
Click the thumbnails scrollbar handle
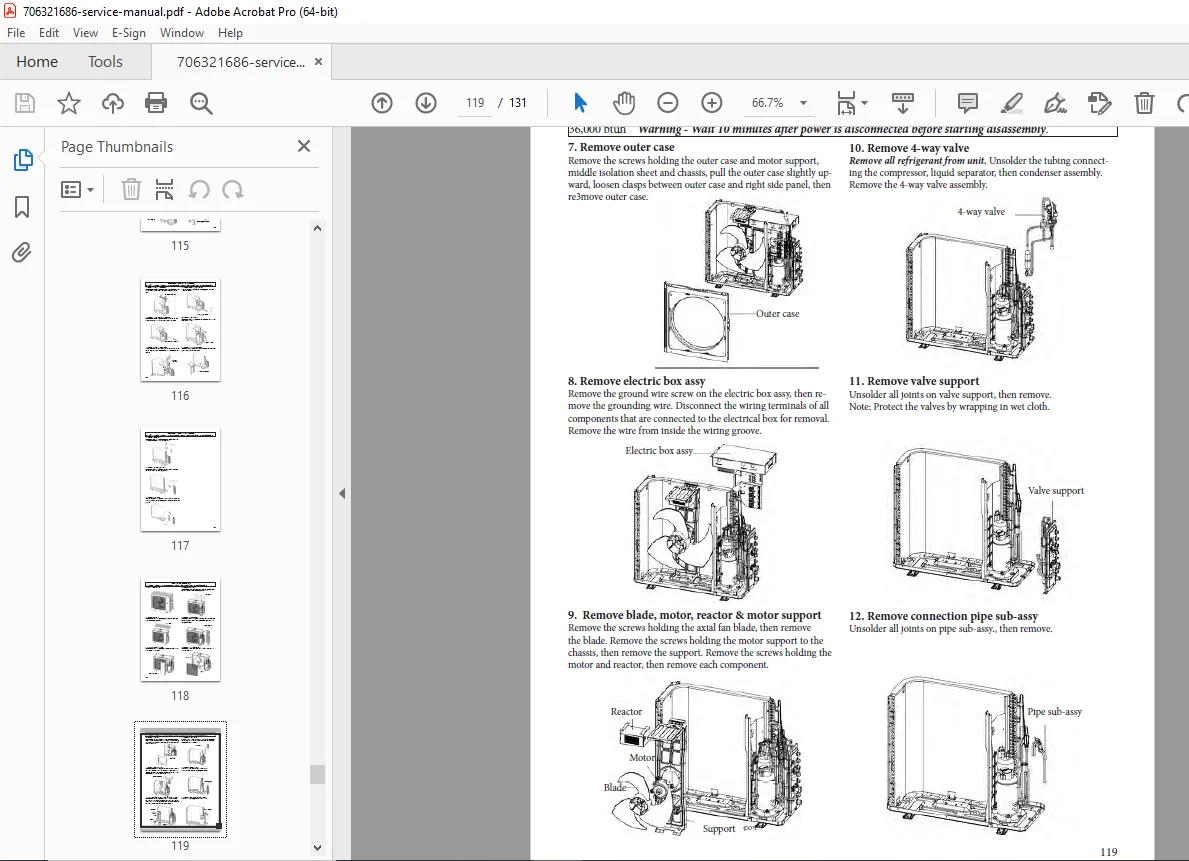(x=318, y=774)
